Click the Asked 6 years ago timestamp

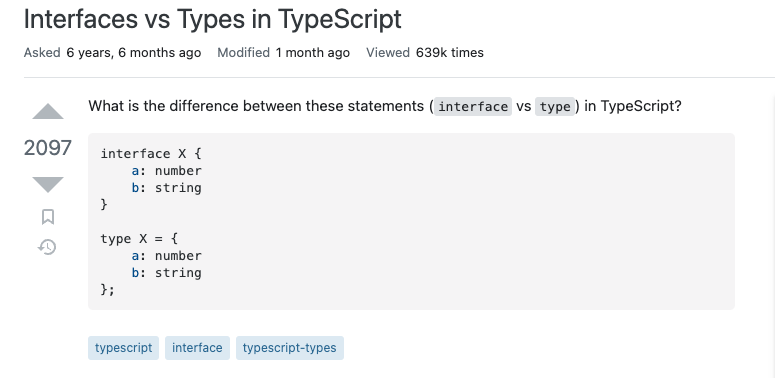(112, 53)
